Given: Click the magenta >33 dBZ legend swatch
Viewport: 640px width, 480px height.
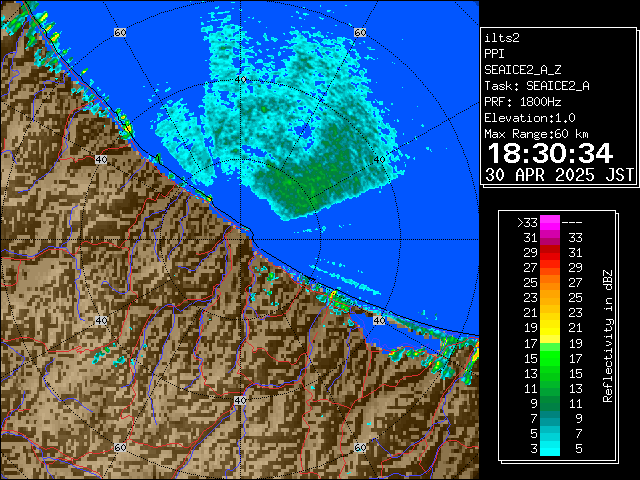Looking at the screenshot, I should click(x=550, y=223).
